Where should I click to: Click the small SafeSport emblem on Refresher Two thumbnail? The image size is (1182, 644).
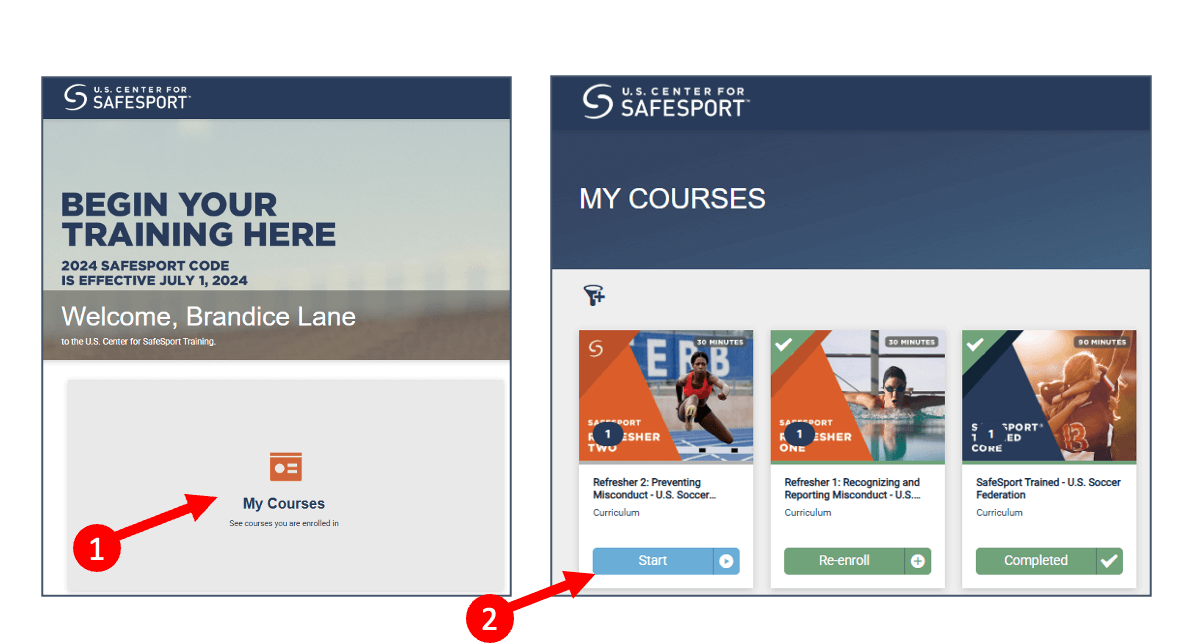tap(596, 348)
